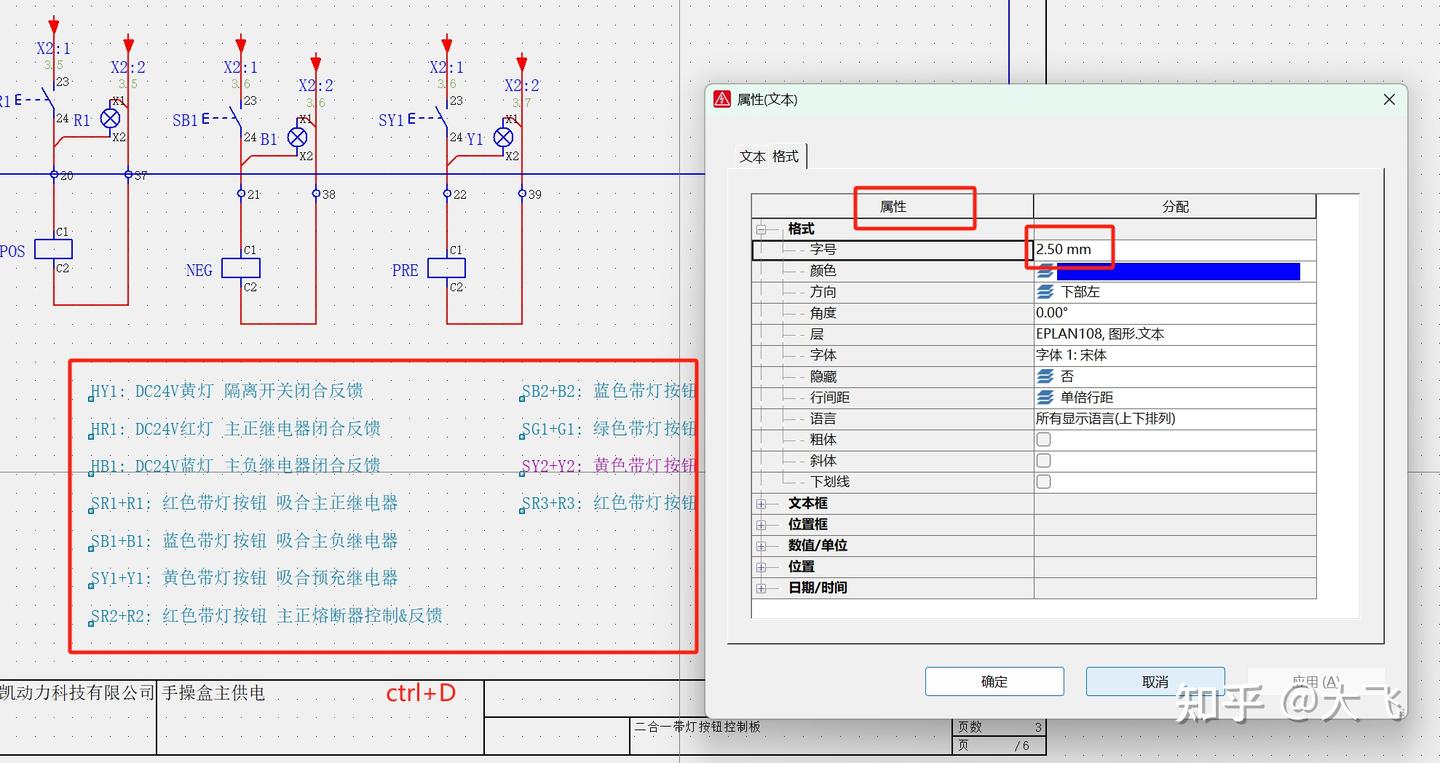
Task: Expand the 日期/时间 property group
Action: [762, 587]
